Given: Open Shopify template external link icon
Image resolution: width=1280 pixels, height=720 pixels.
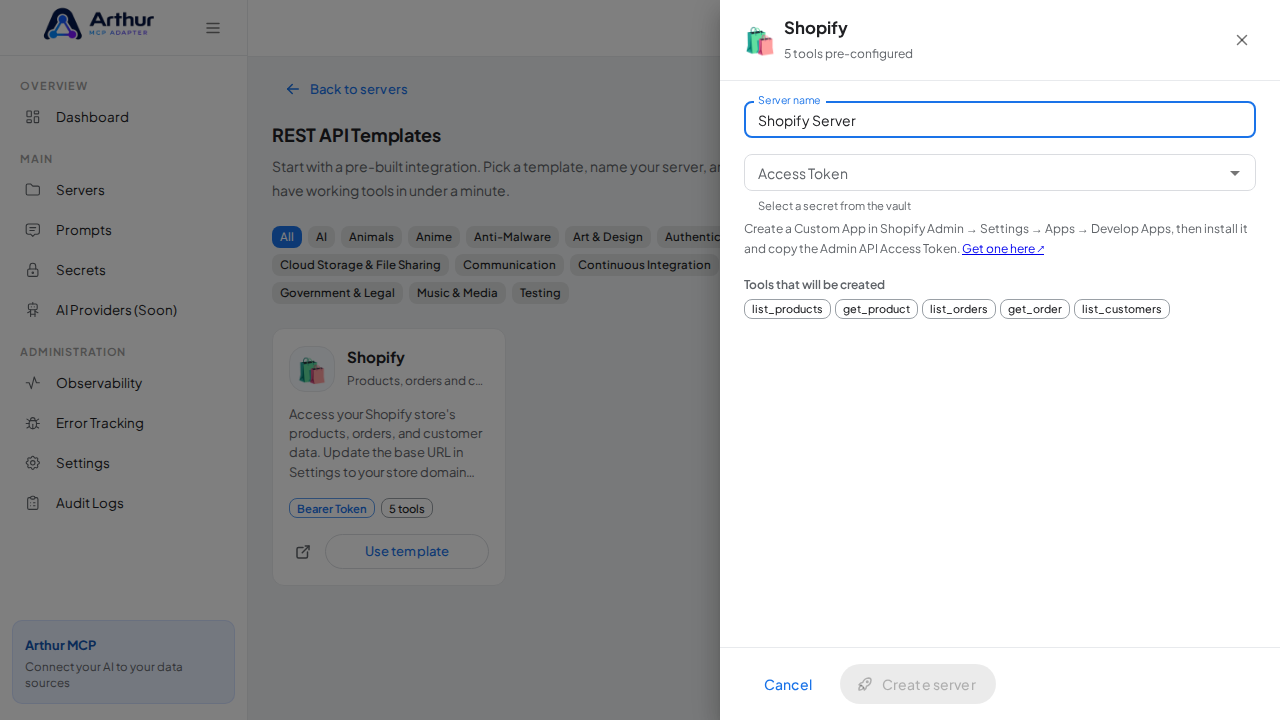Looking at the screenshot, I should click(303, 552).
